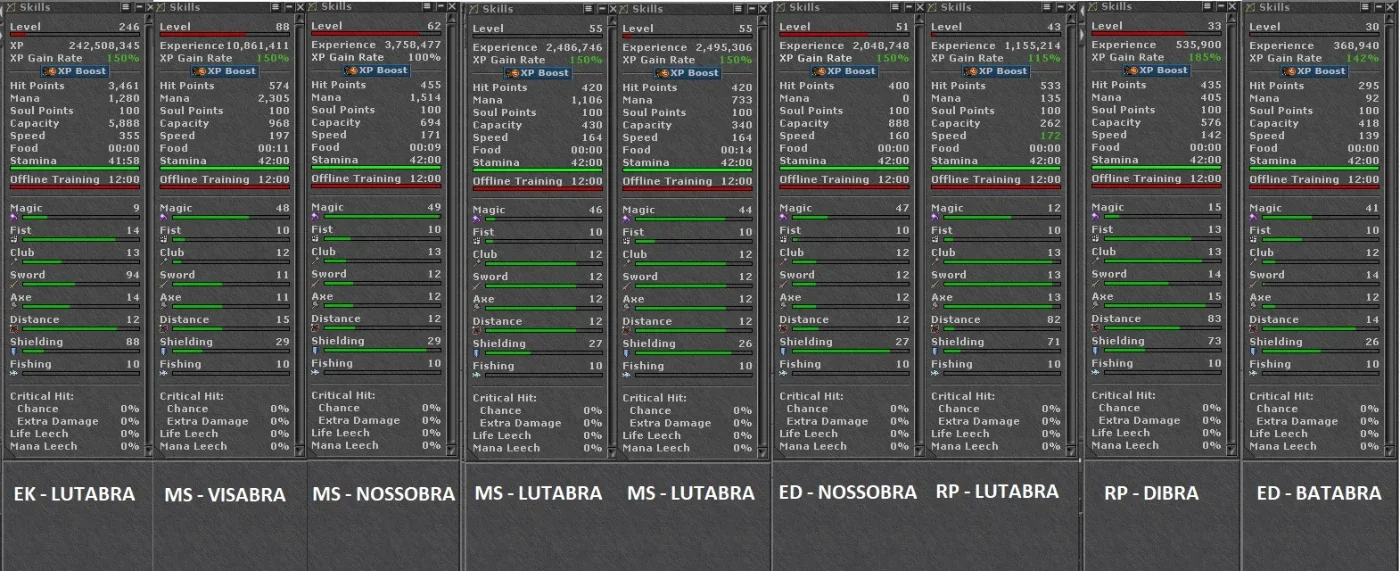
Task: Click the XP value 242,508,345
Action: (104, 46)
